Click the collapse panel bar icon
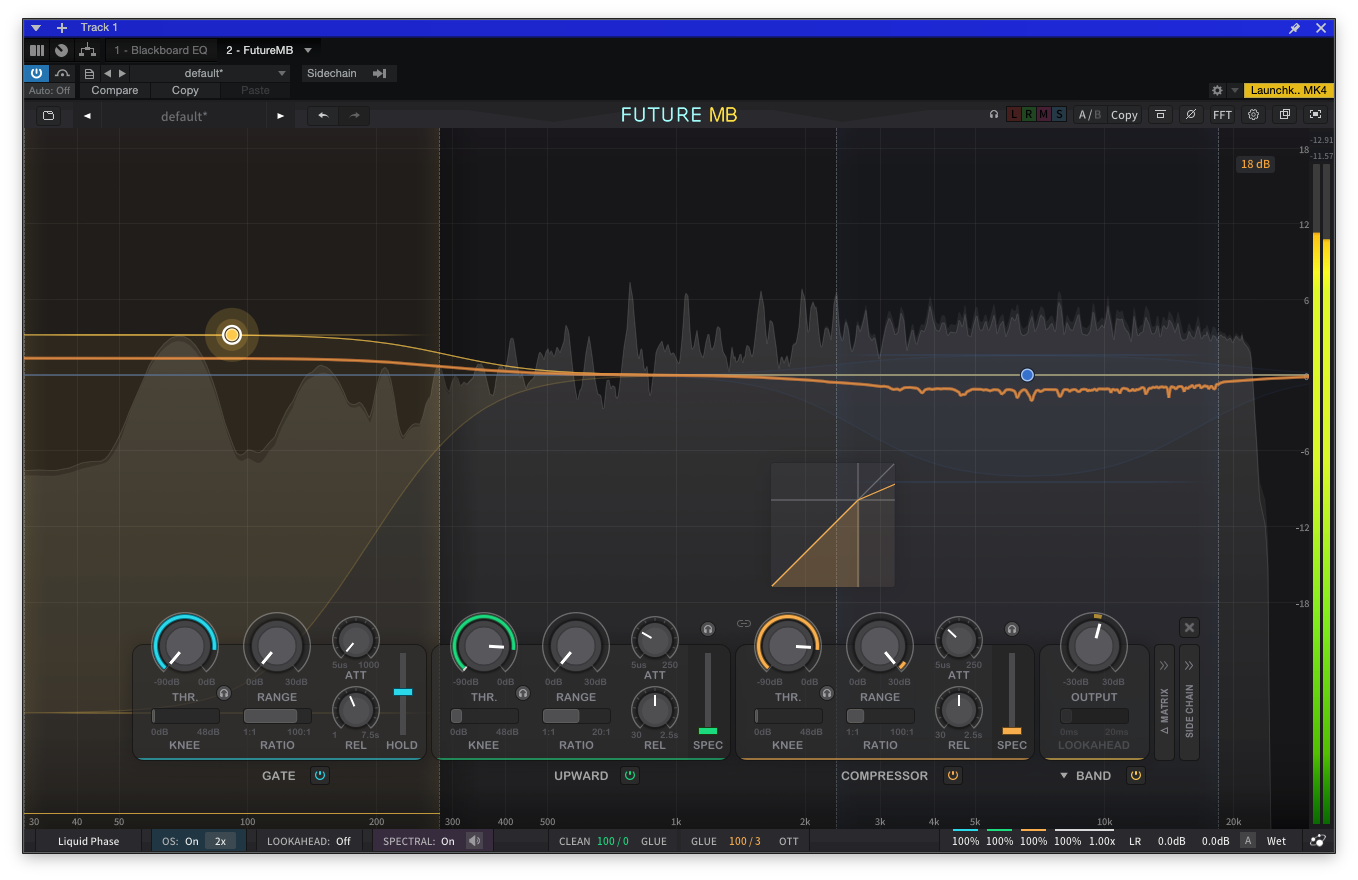This screenshot has width=1358, height=880. point(1160,115)
